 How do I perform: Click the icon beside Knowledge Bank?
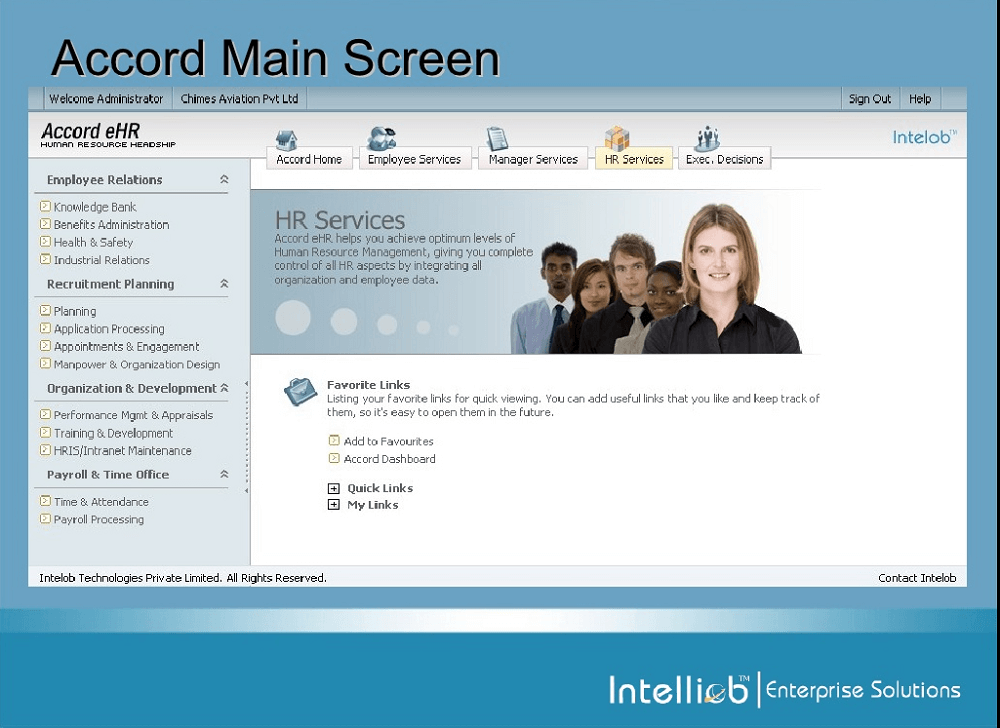pyautogui.click(x=45, y=206)
